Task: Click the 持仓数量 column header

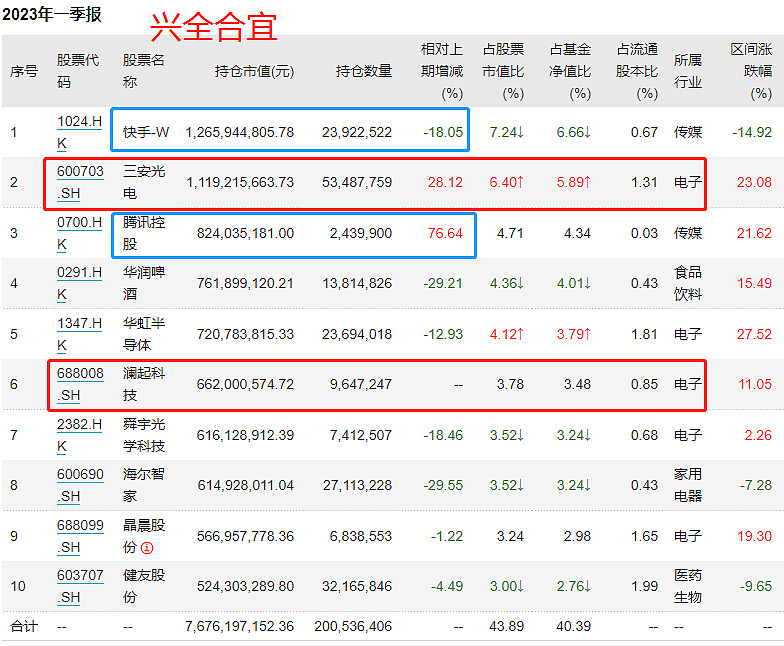Action: [x=364, y=71]
